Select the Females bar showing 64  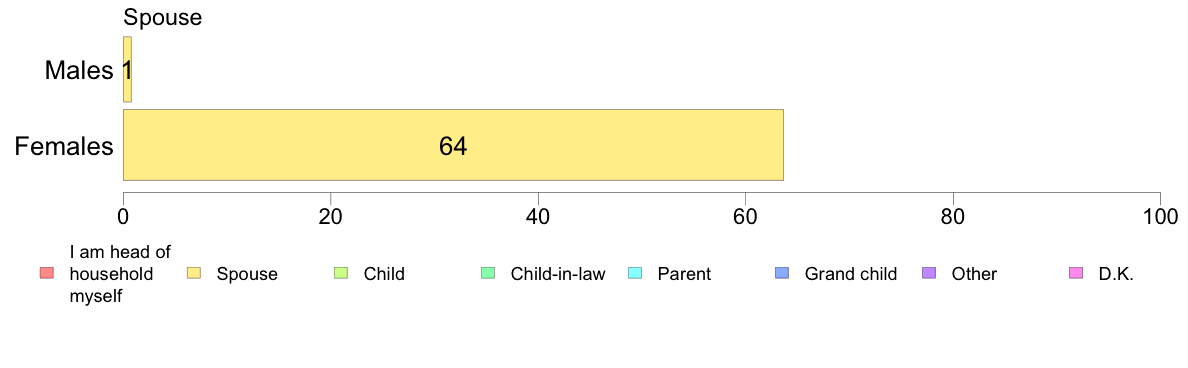coord(453,145)
